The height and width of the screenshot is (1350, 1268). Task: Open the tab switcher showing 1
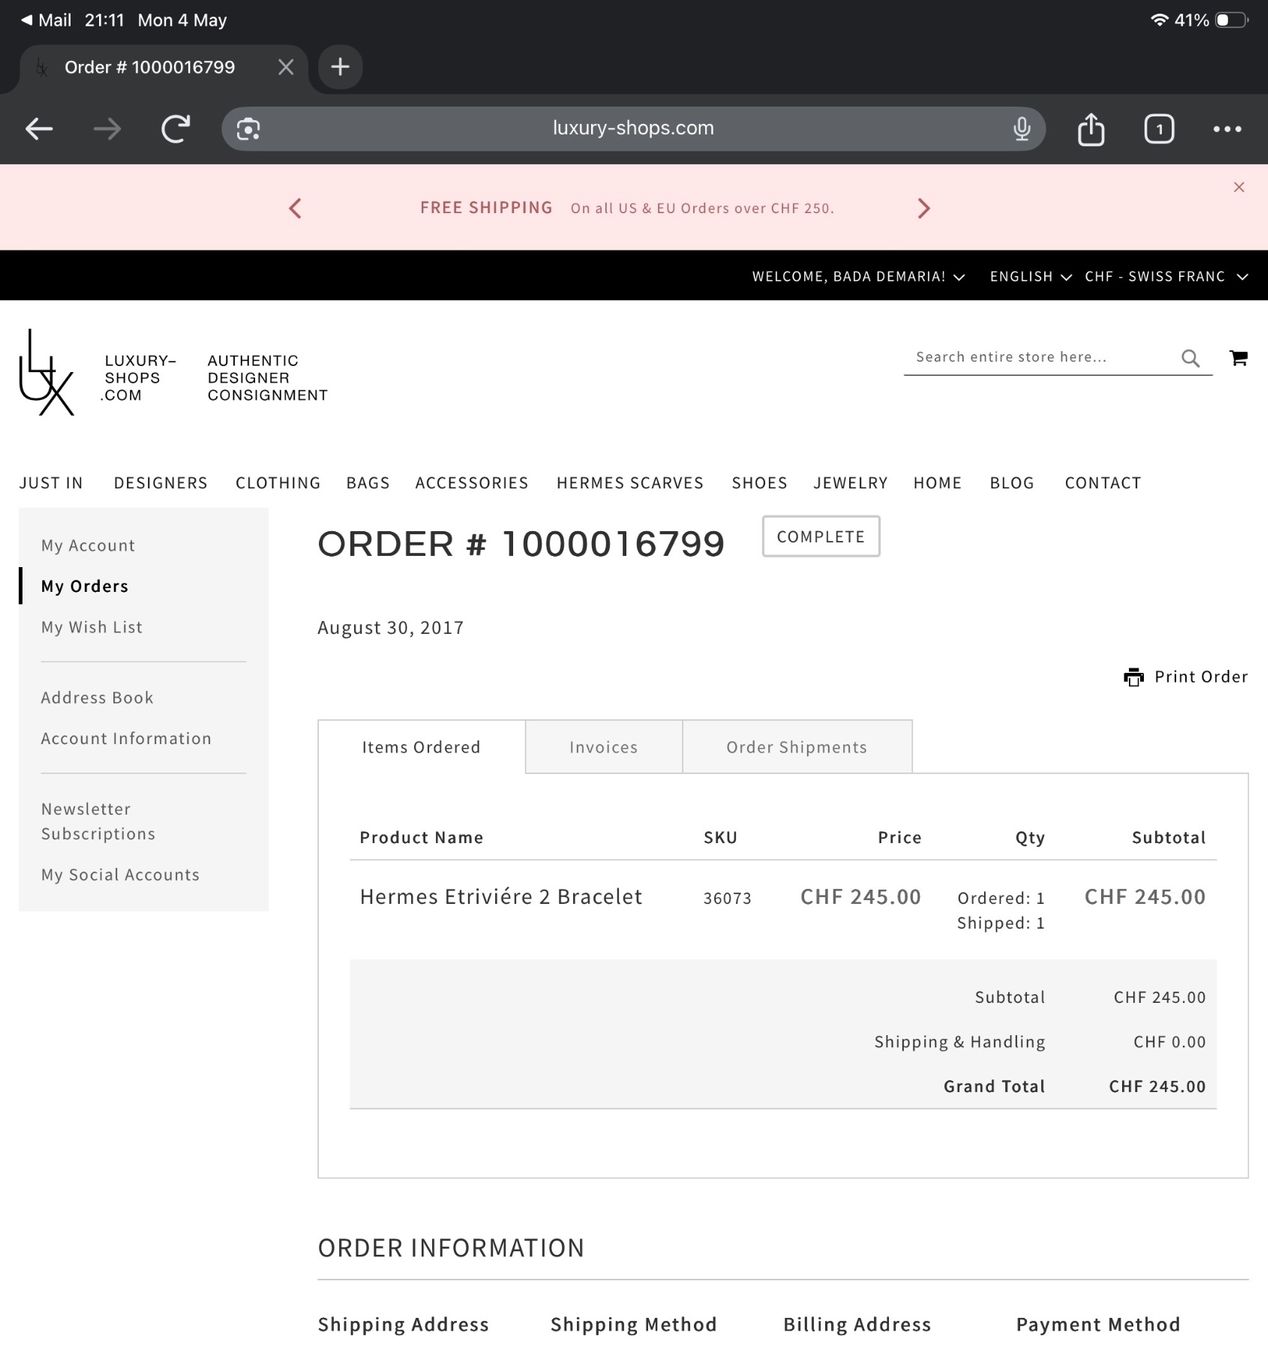click(x=1159, y=129)
